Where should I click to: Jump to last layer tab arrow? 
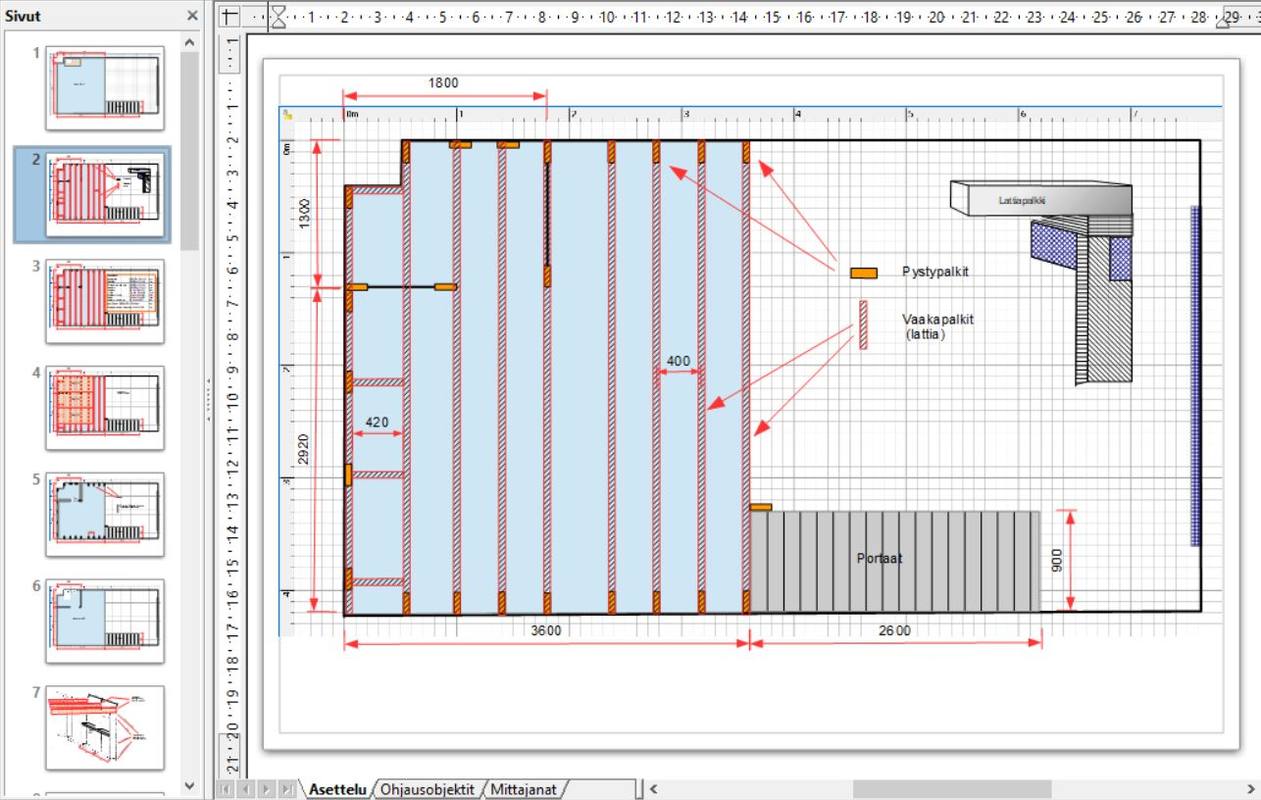[x=286, y=789]
